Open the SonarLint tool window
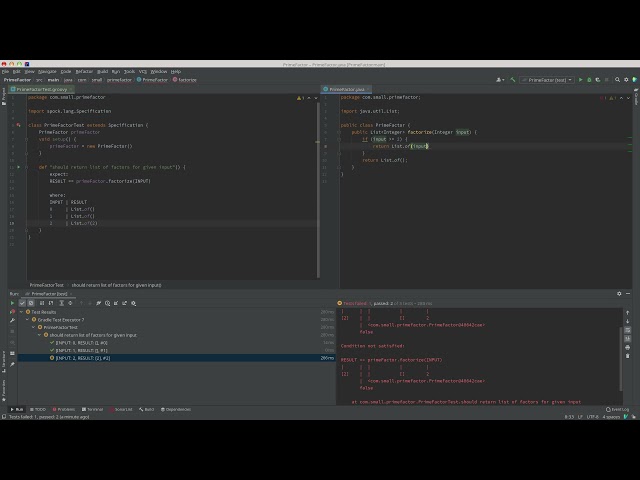 click(x=121, y=409)
